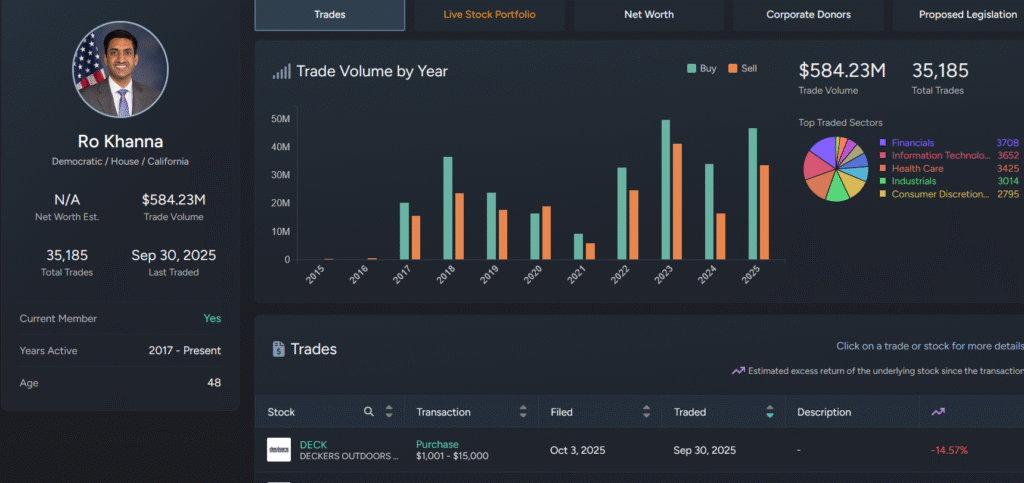Open Ro Khanna's profile photo

pyautogui.click(x=120, y=70)
